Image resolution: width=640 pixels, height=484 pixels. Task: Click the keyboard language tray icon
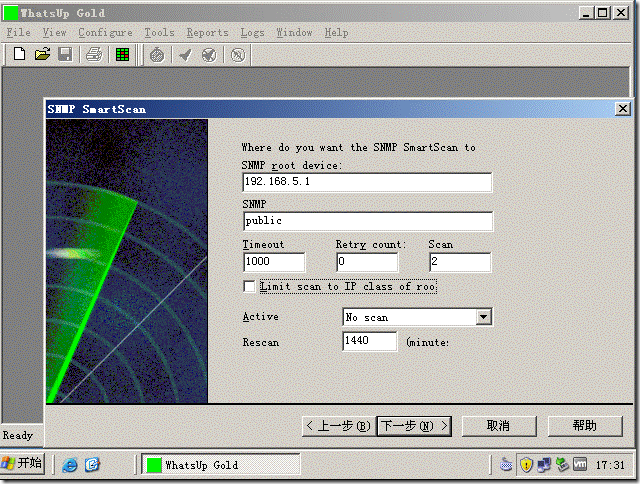(506, 464)
